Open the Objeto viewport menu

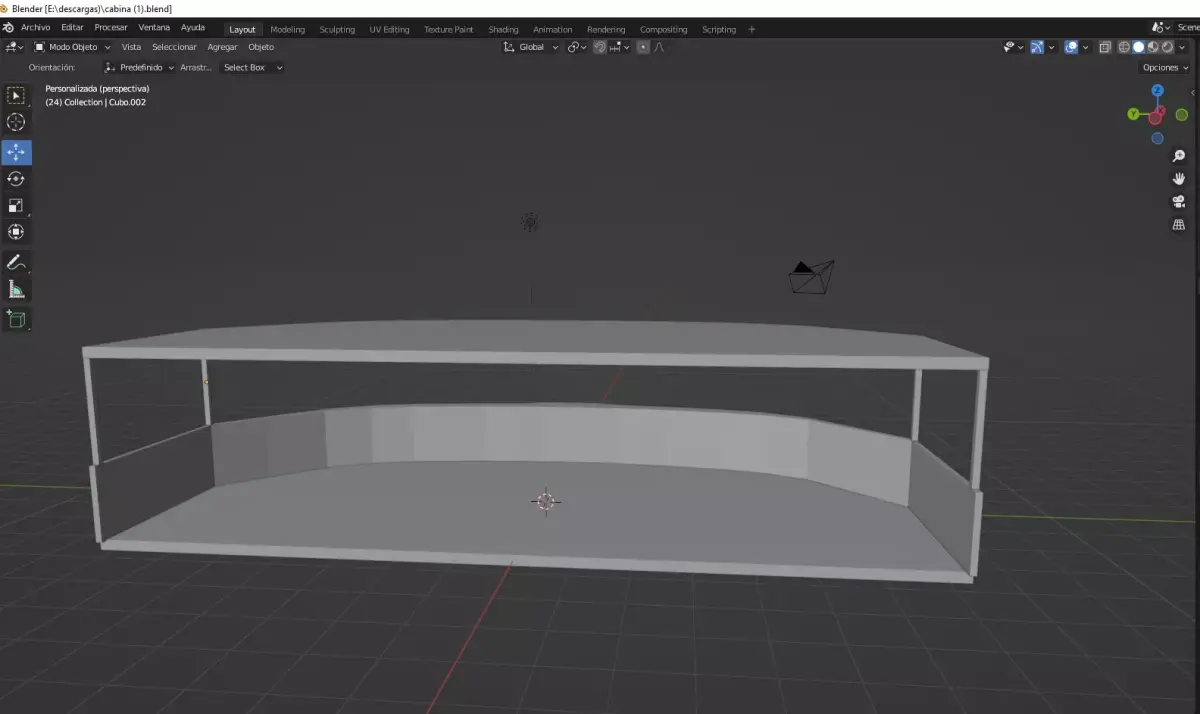[x=261, y=47]
